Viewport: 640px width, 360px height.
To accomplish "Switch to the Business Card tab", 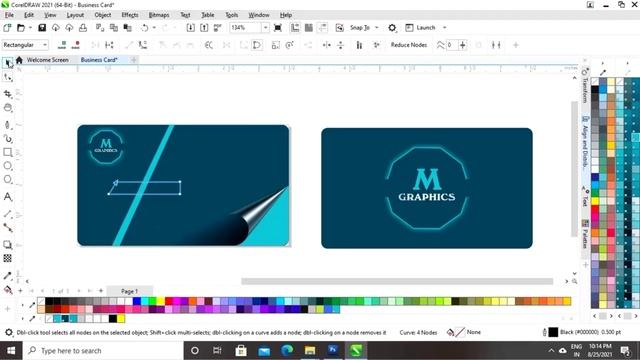I will pos(99,60).
